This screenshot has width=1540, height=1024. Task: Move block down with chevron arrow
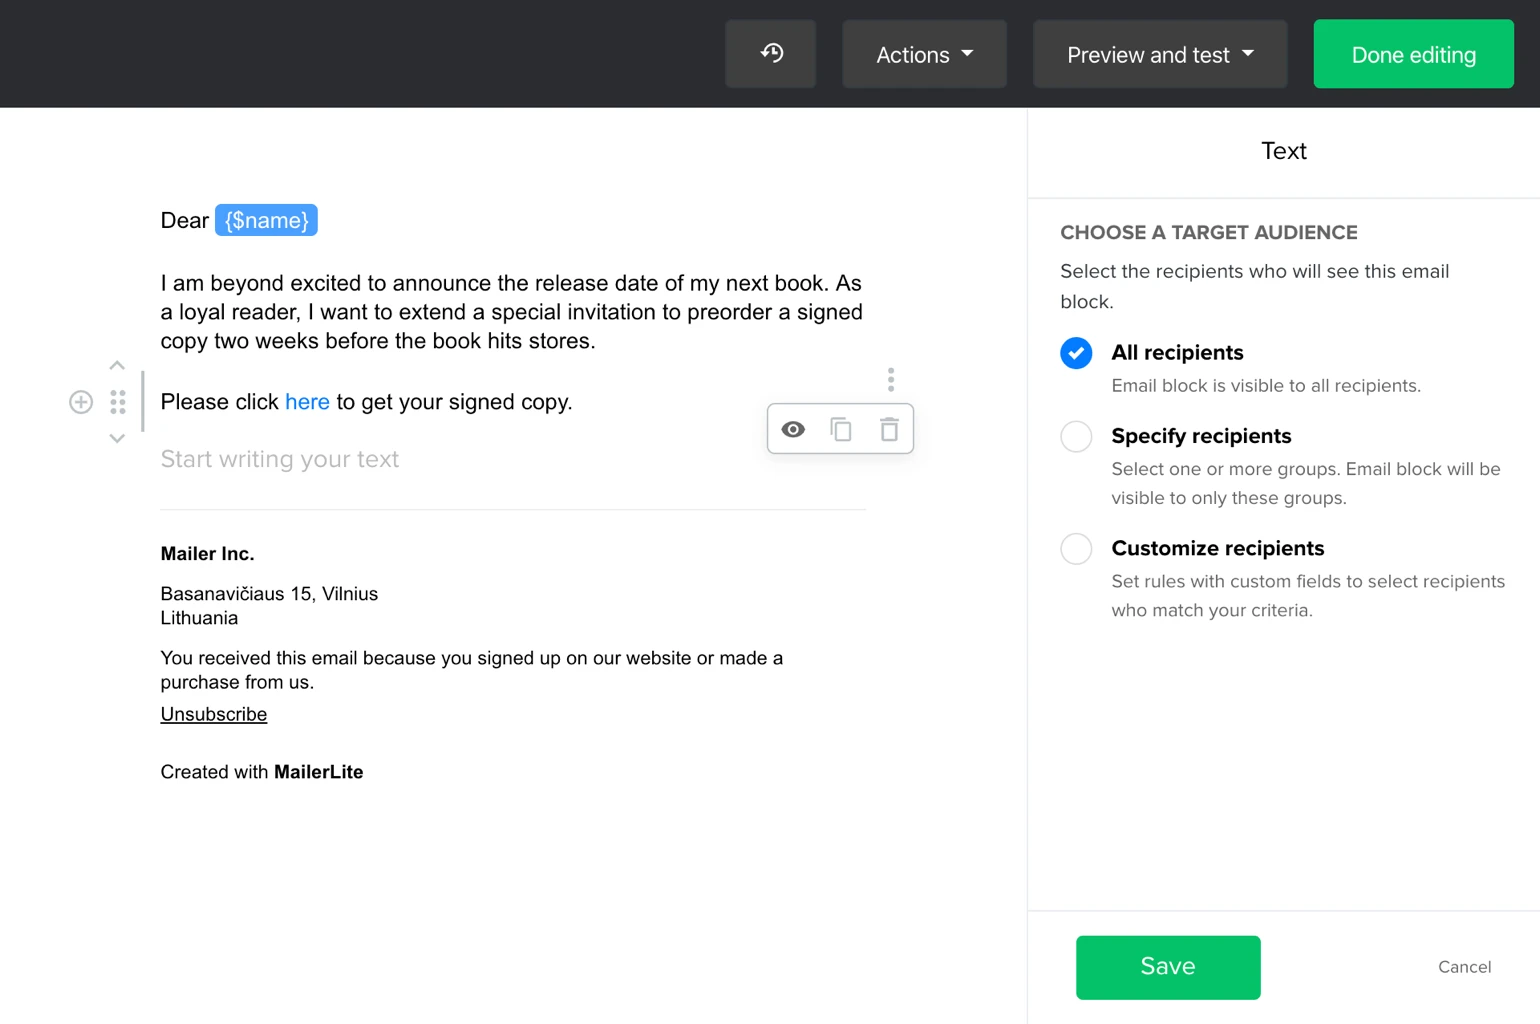[117, 438]
